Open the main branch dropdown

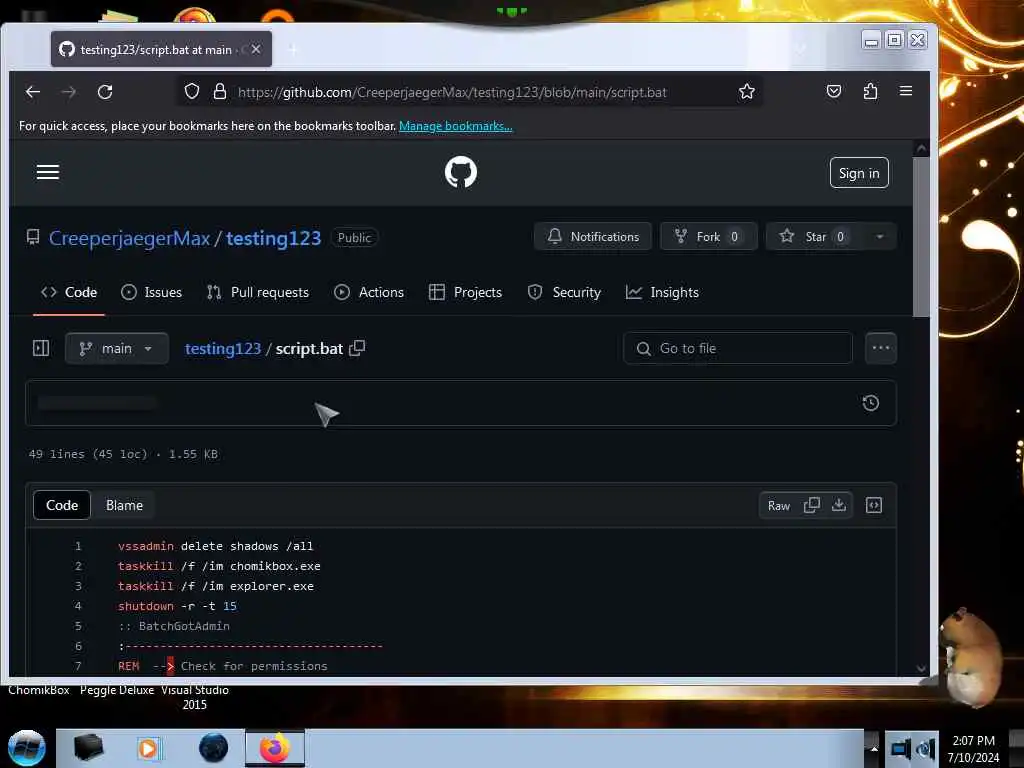(x=117, y=348)
